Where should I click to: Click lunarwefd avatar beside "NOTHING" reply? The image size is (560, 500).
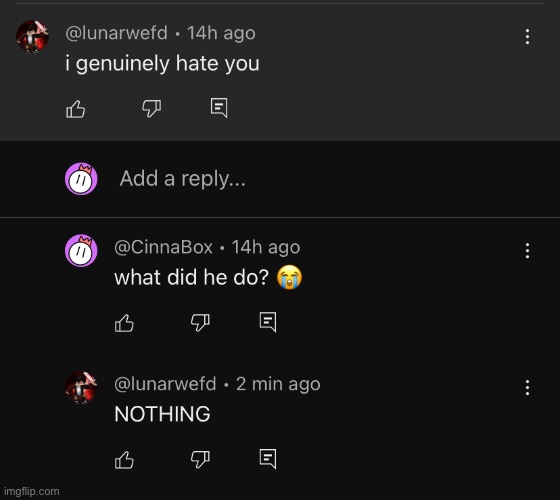[81, 388]
